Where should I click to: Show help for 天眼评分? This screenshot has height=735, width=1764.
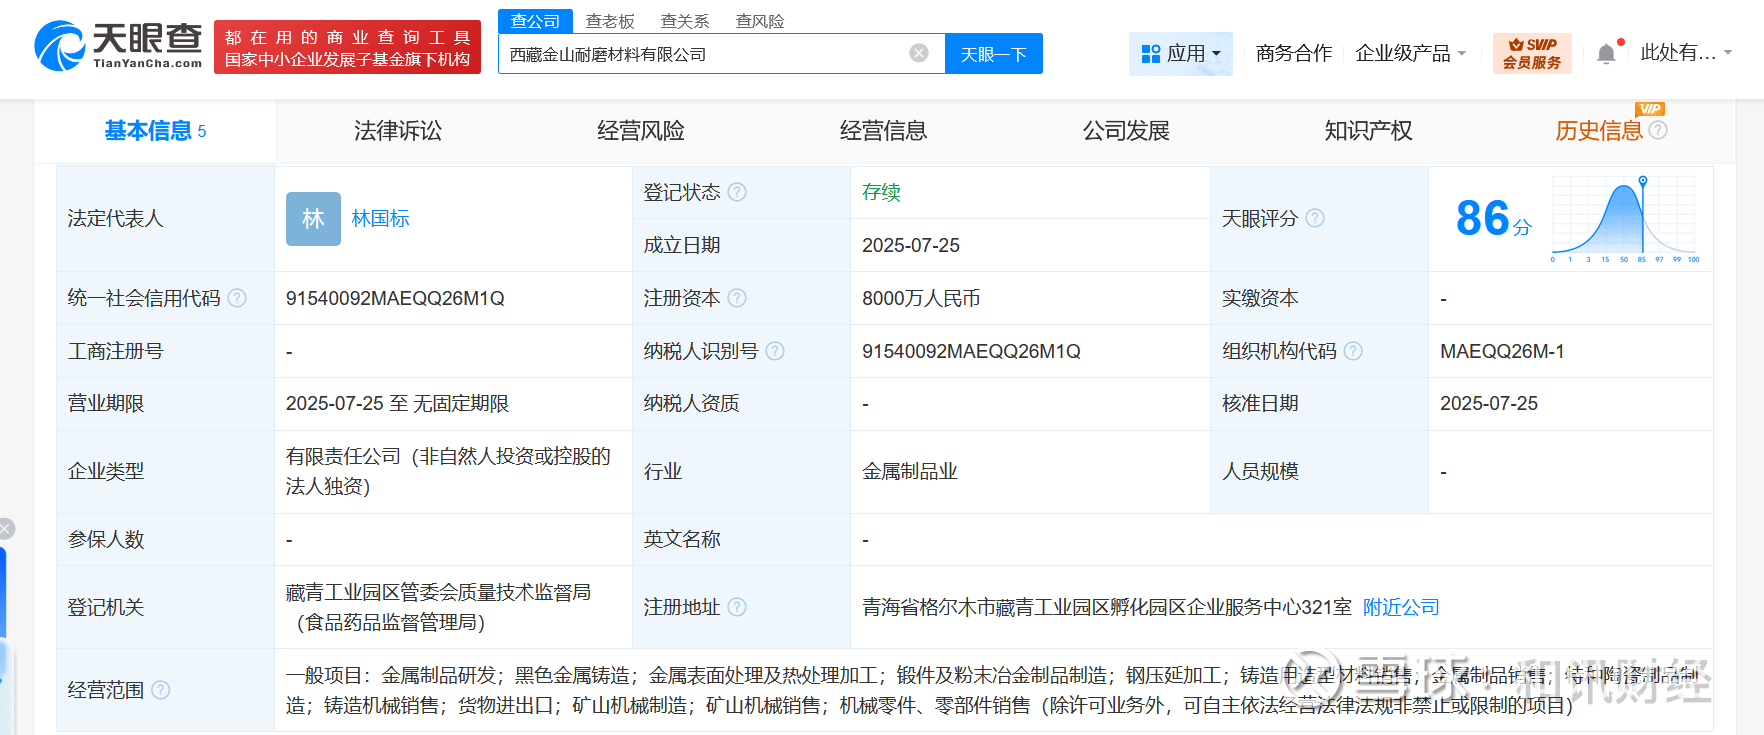point(1315,218)
